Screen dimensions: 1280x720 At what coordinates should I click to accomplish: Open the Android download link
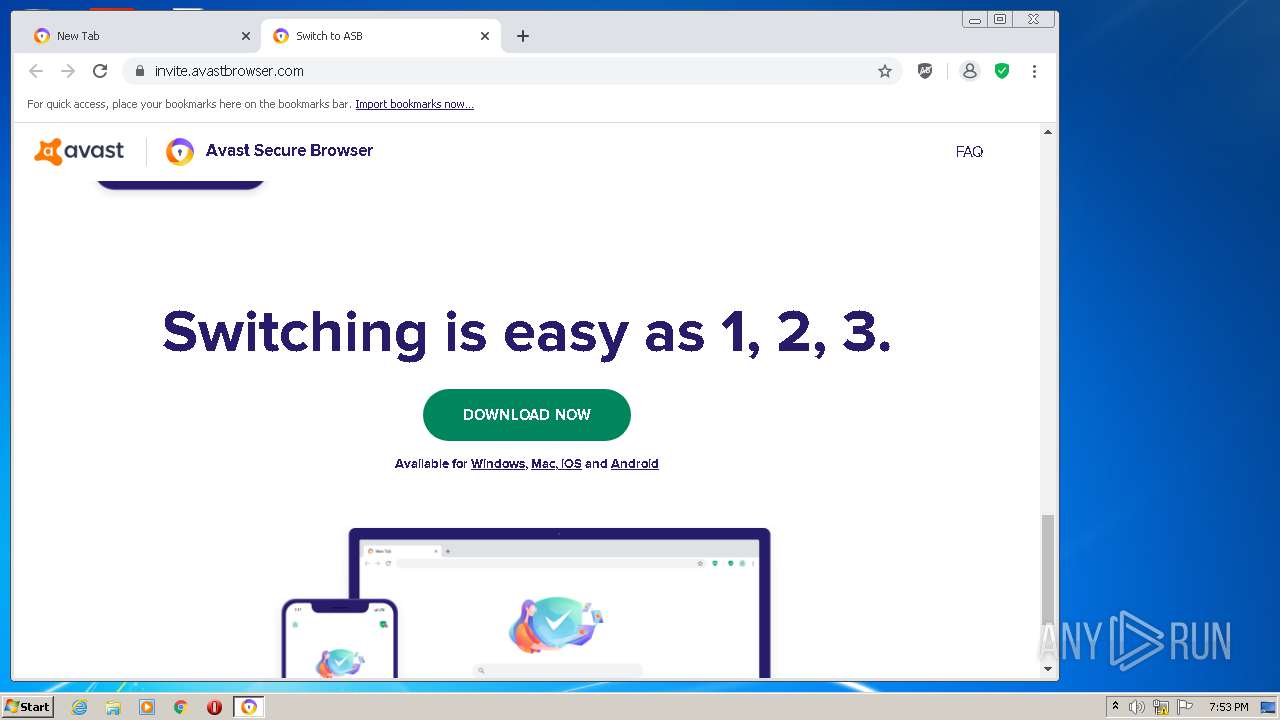click(634, 464)
